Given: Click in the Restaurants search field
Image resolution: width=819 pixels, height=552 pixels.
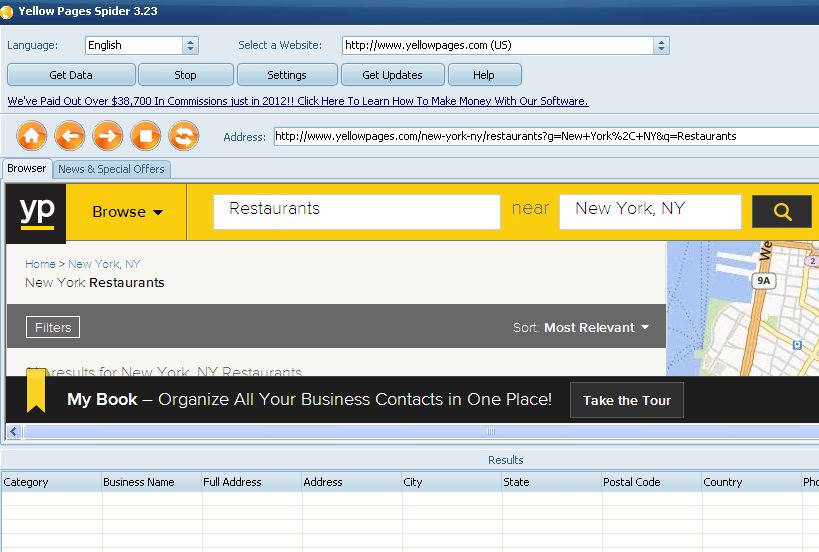Looking at the screenshot, I should 357,212.
